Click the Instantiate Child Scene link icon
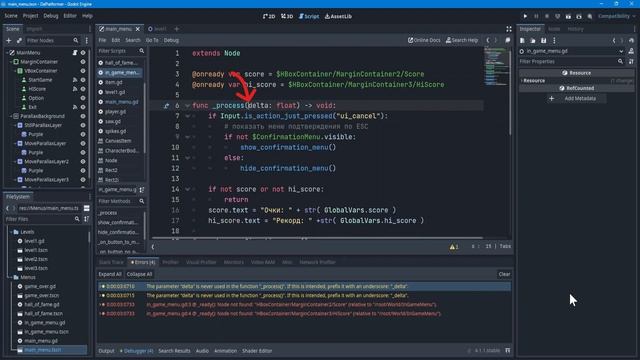This screenshot has height=360, width=640. pyautogui.click(x=19, y=40)
